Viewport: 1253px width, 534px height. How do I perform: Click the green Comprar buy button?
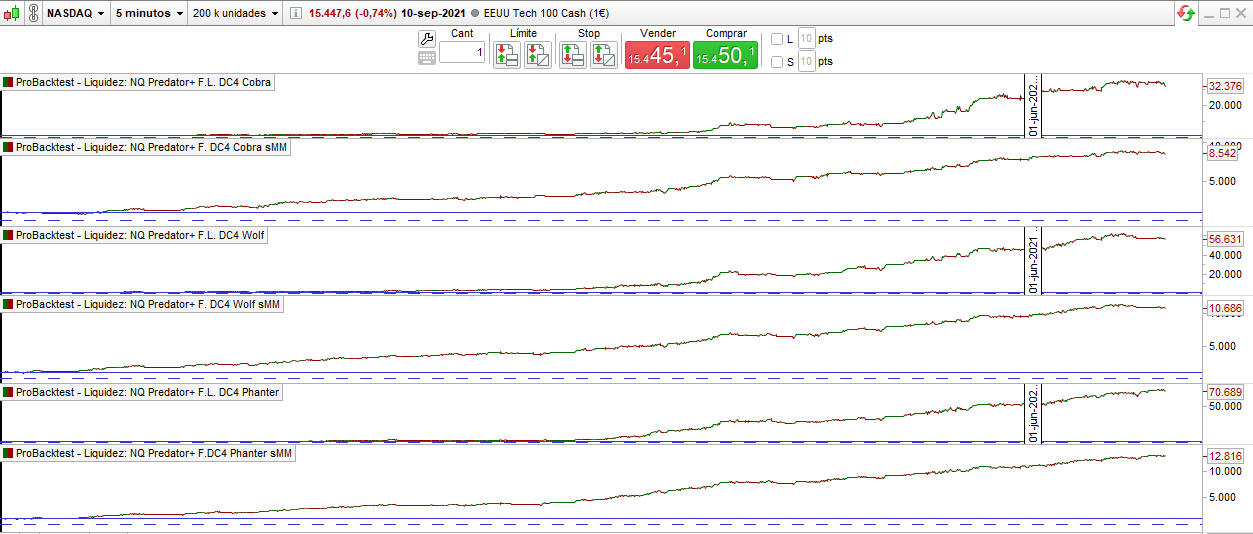click(726, 55)
